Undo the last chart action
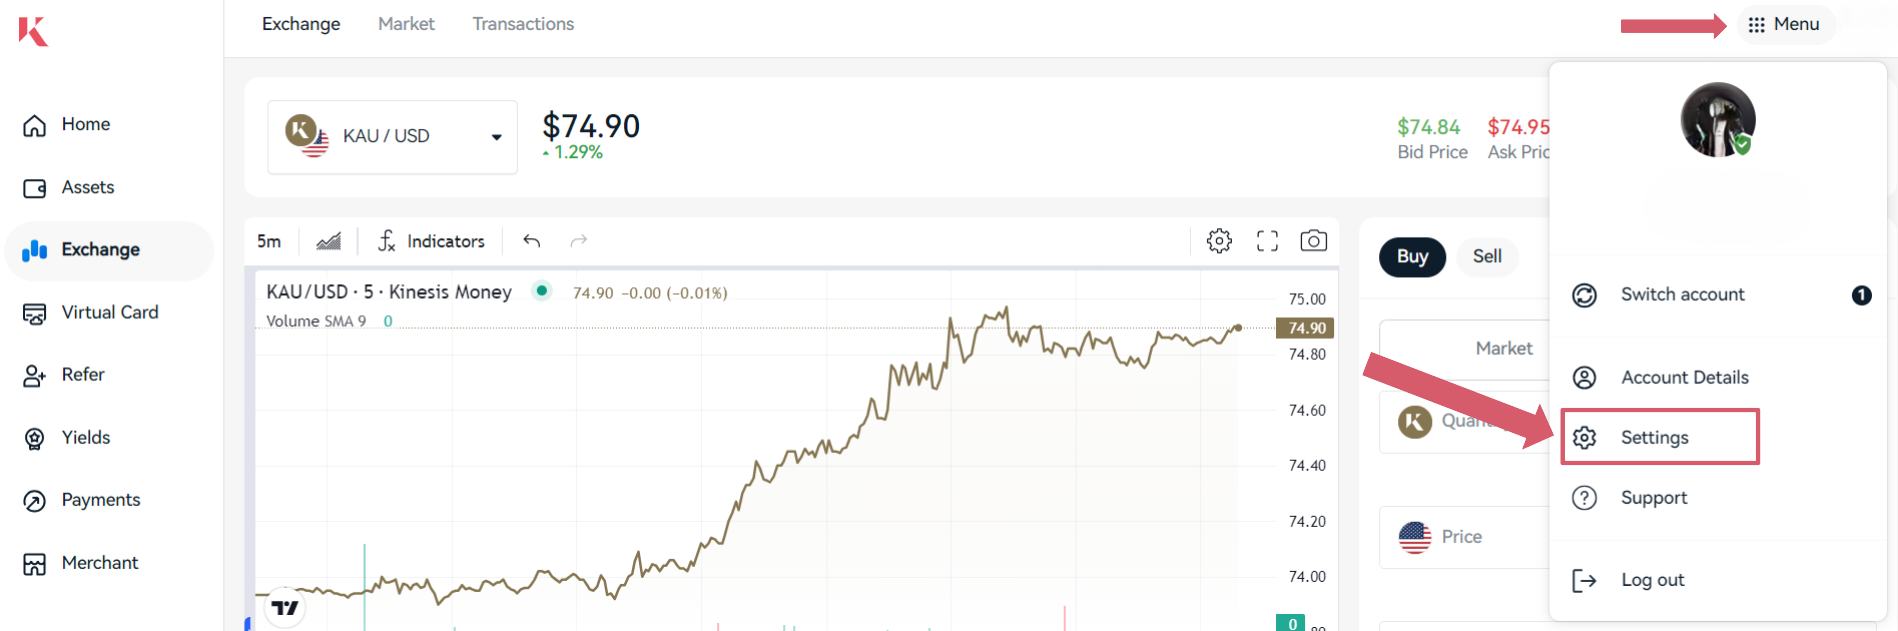Screen dimensions: 1898x631 (x=532, y=241)
